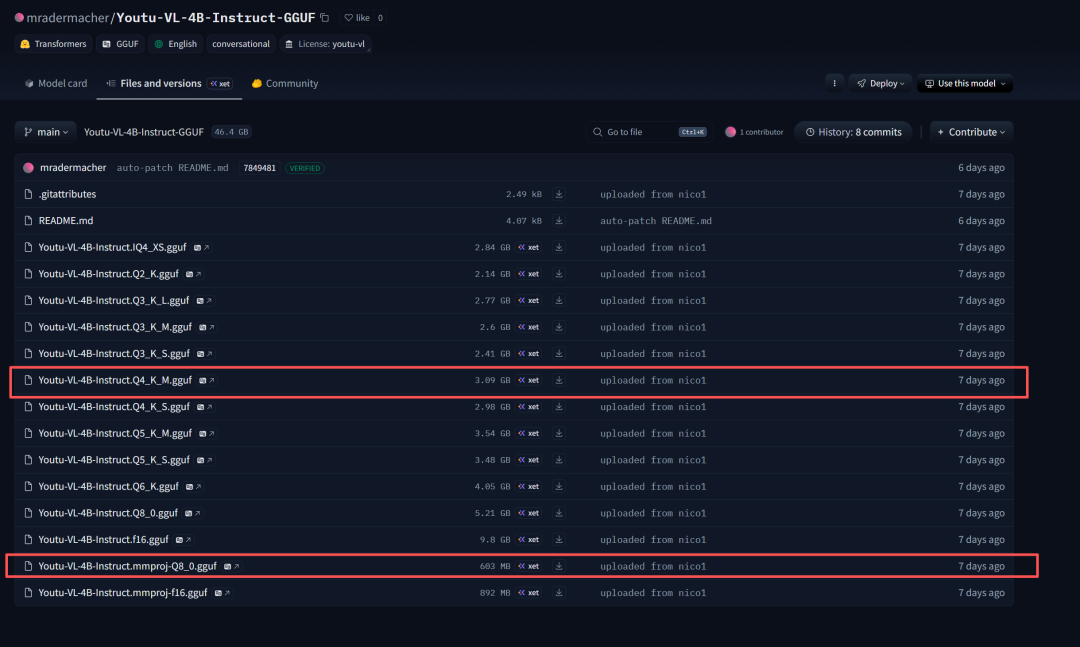The image size is (1080, 647).
Task: Switch to the Model card tab
Action: (56, 83)
